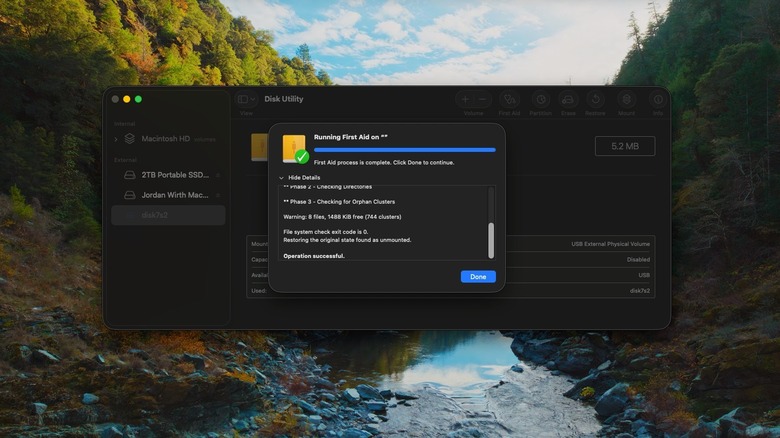Click the Disk Utility window title

(x=284, y=99)
